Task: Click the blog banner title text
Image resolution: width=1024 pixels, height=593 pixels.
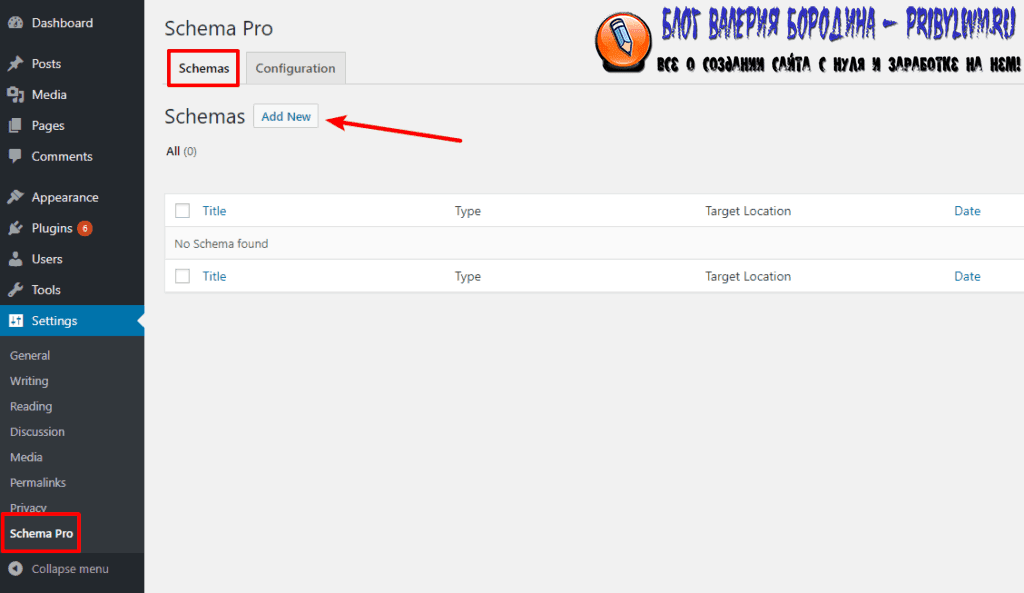Action: pos(839,25)
